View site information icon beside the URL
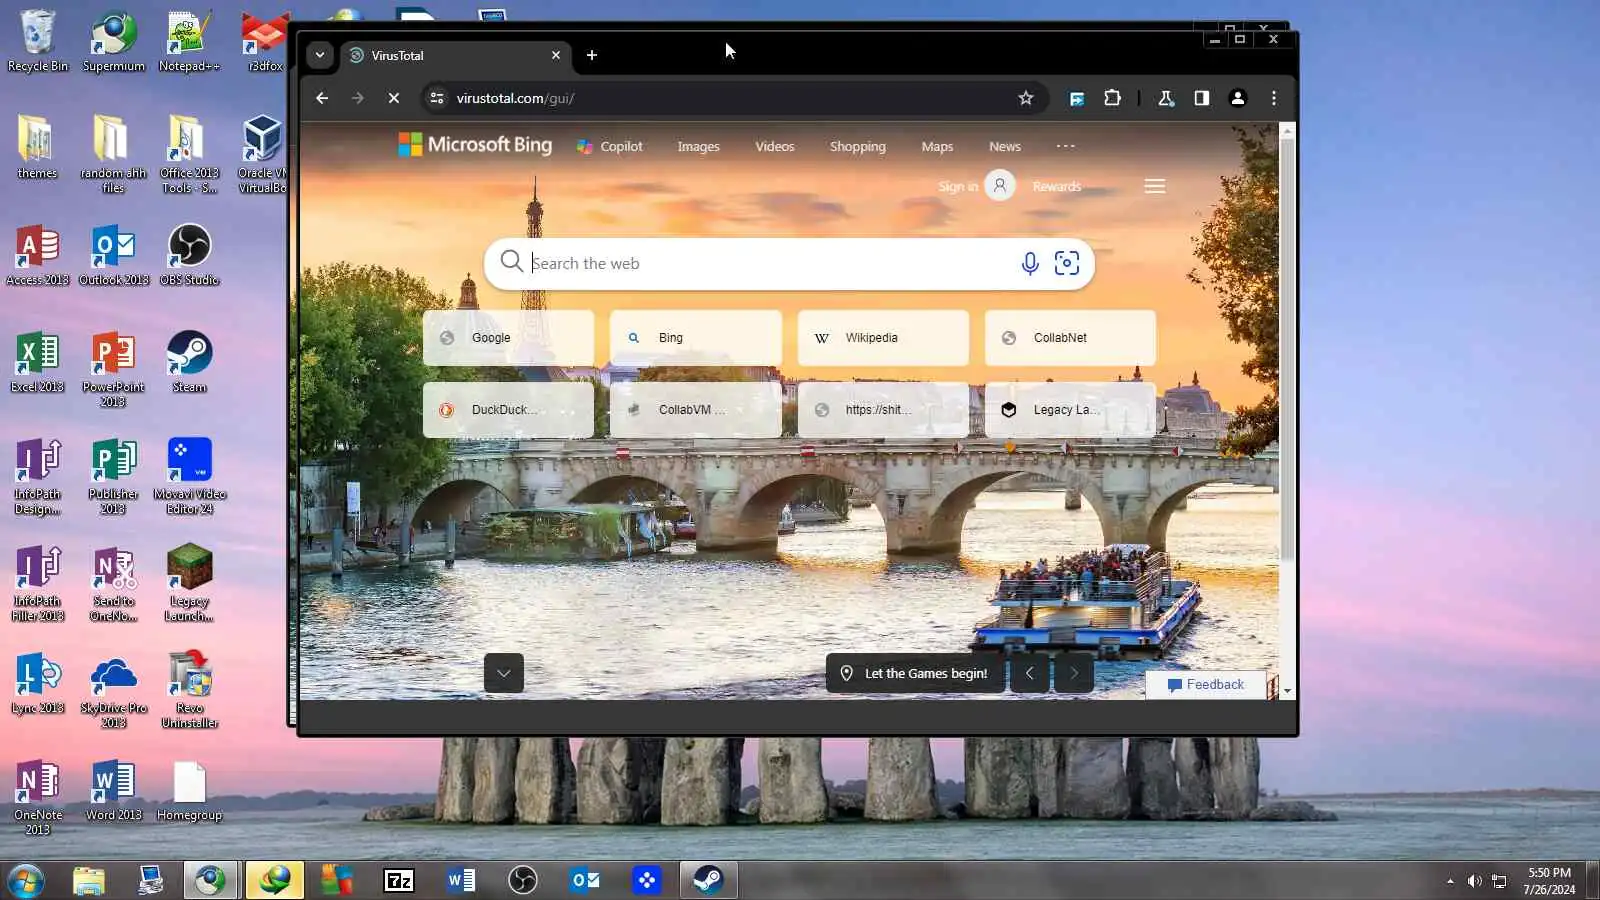The width and height of the screenshot is (1600, 900). point(437,98)
